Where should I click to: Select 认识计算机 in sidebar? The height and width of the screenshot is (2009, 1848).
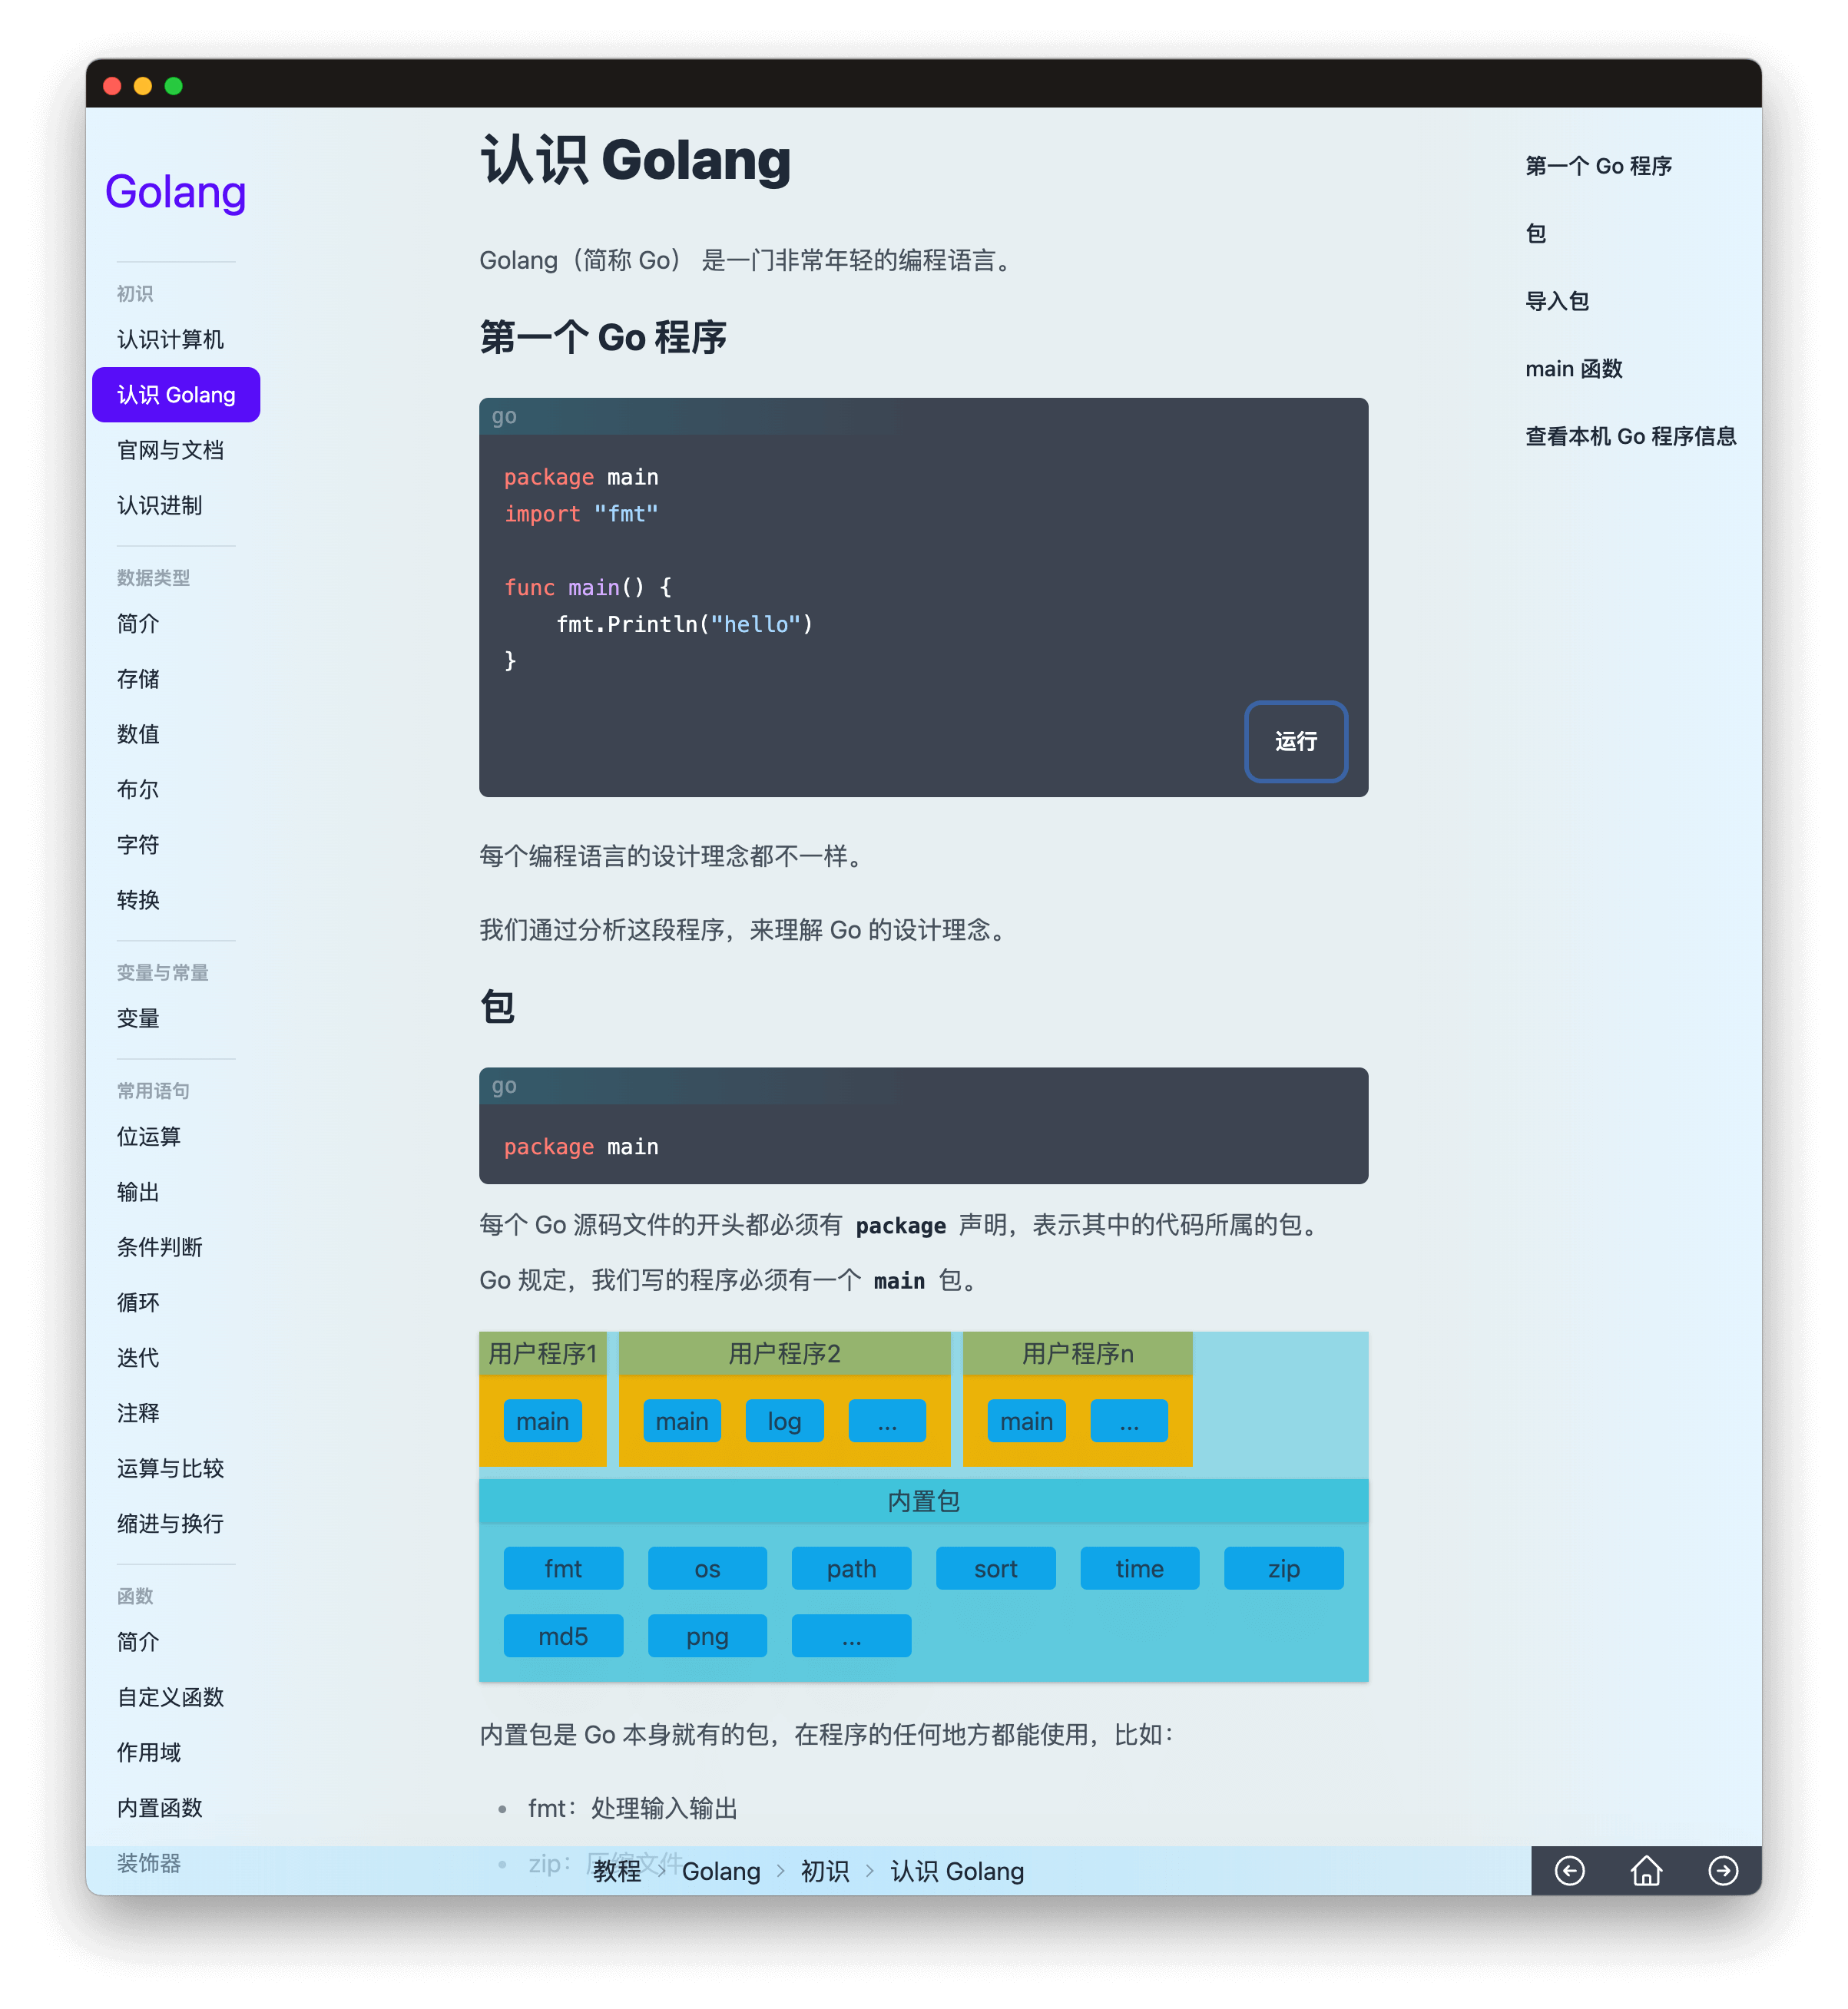click(170, 340)
